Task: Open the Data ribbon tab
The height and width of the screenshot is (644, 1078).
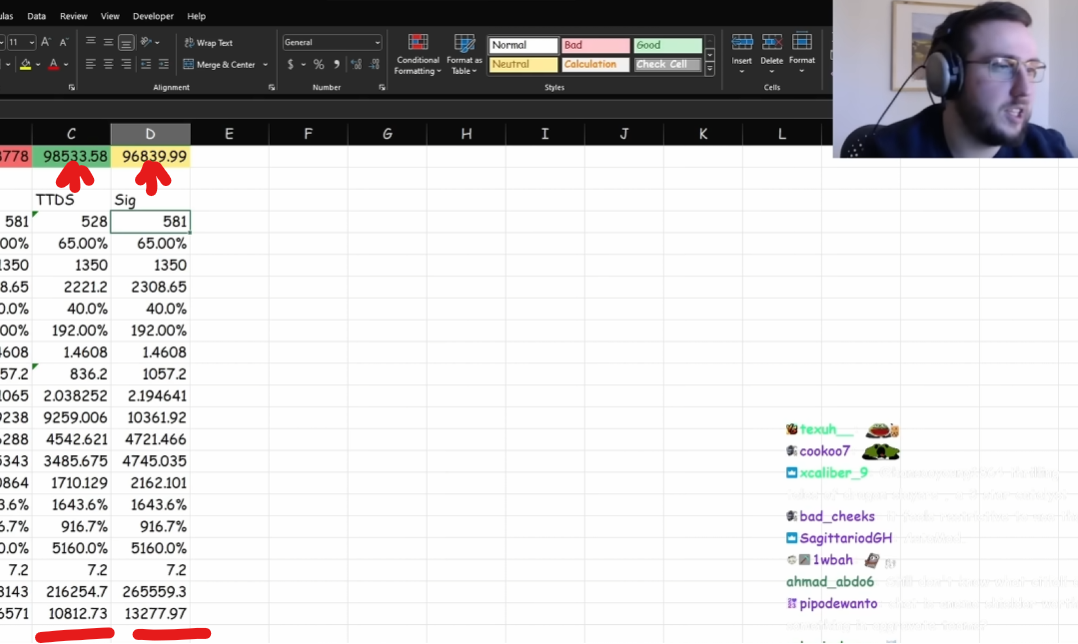Action: (x=36, y=16)
